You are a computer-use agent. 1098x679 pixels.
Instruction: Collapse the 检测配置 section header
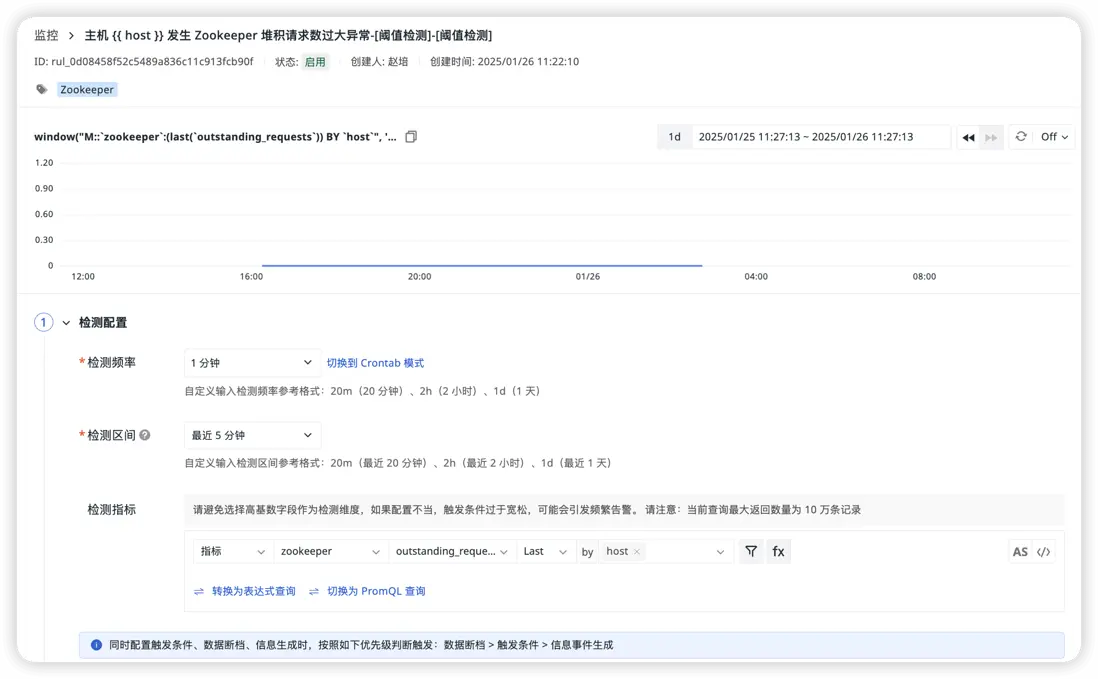point(67,322)
